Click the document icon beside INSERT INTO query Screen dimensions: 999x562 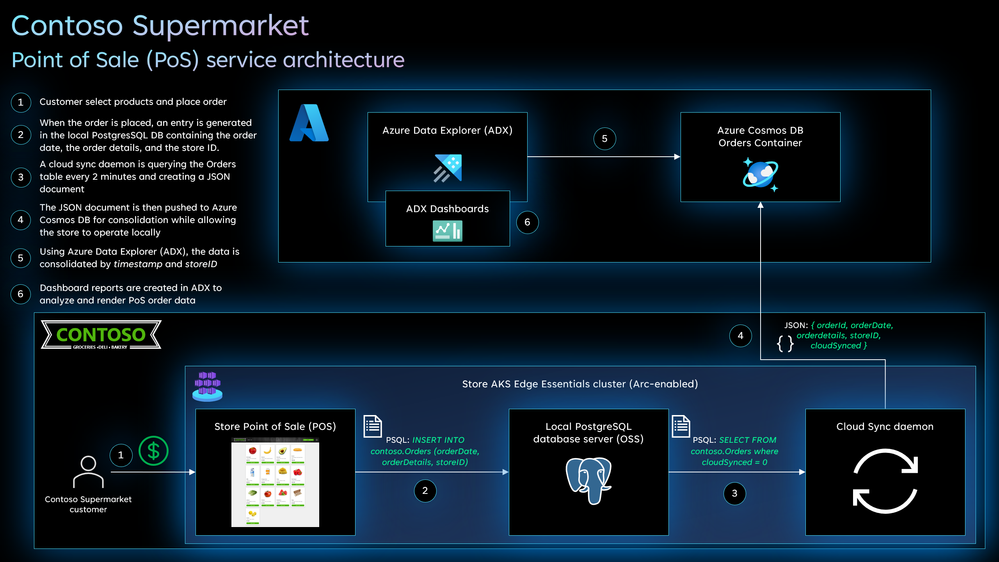coord(373,426)
